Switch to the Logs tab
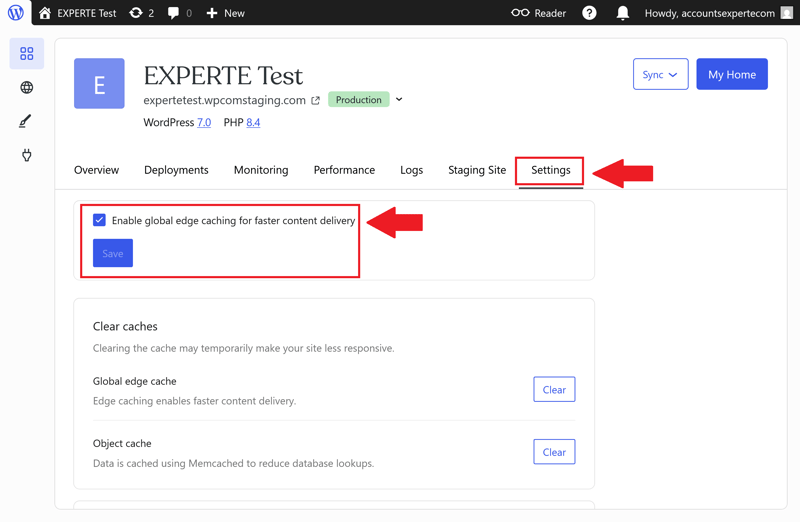Screen dimensions: 800x522 411,170
